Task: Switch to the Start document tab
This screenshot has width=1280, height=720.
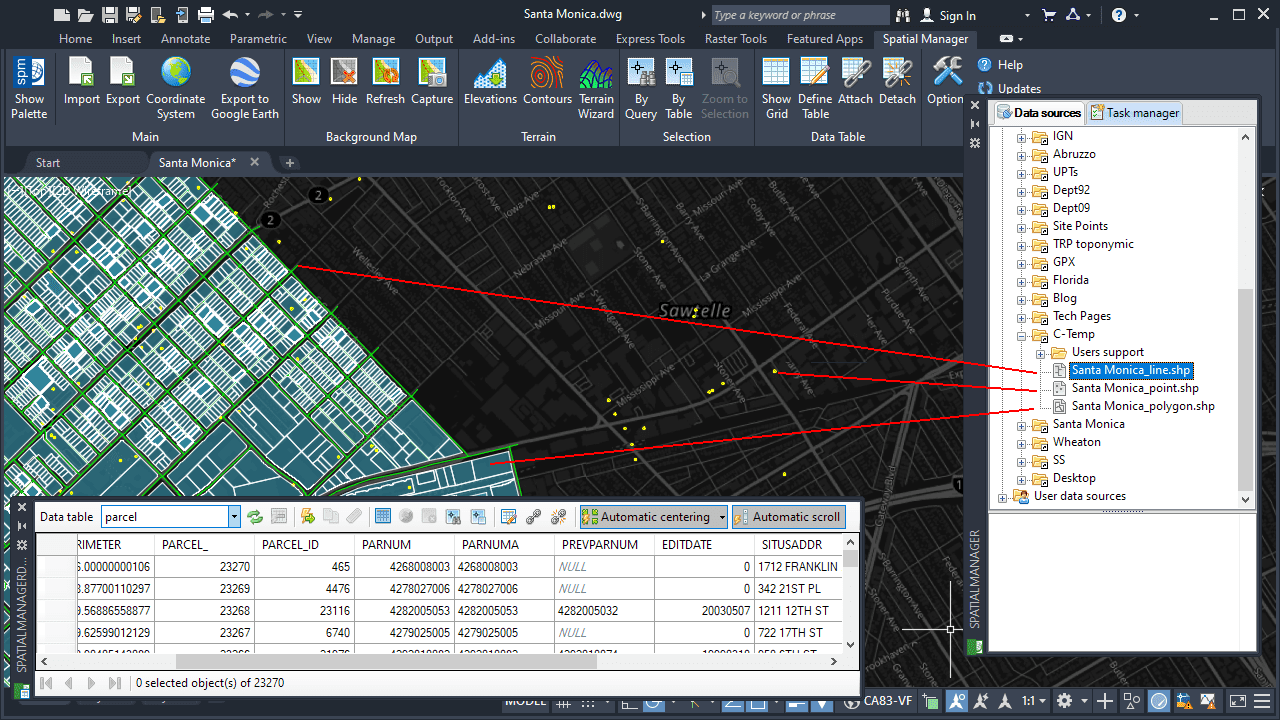Action: pos(48,162)
